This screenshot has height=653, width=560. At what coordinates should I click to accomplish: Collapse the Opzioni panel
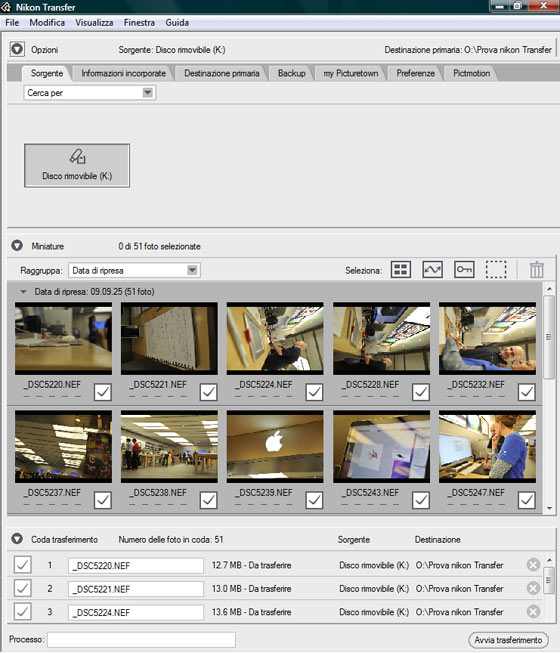click(x=17, y=50)
